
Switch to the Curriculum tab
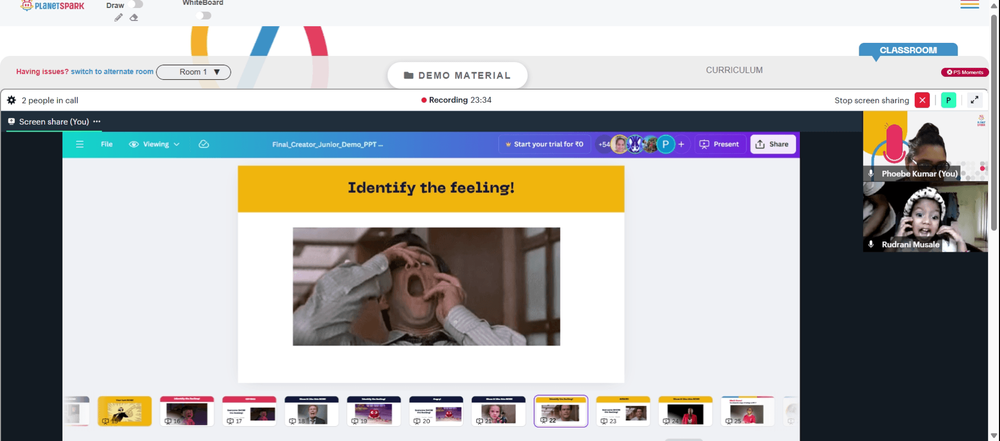coord(734,70)
